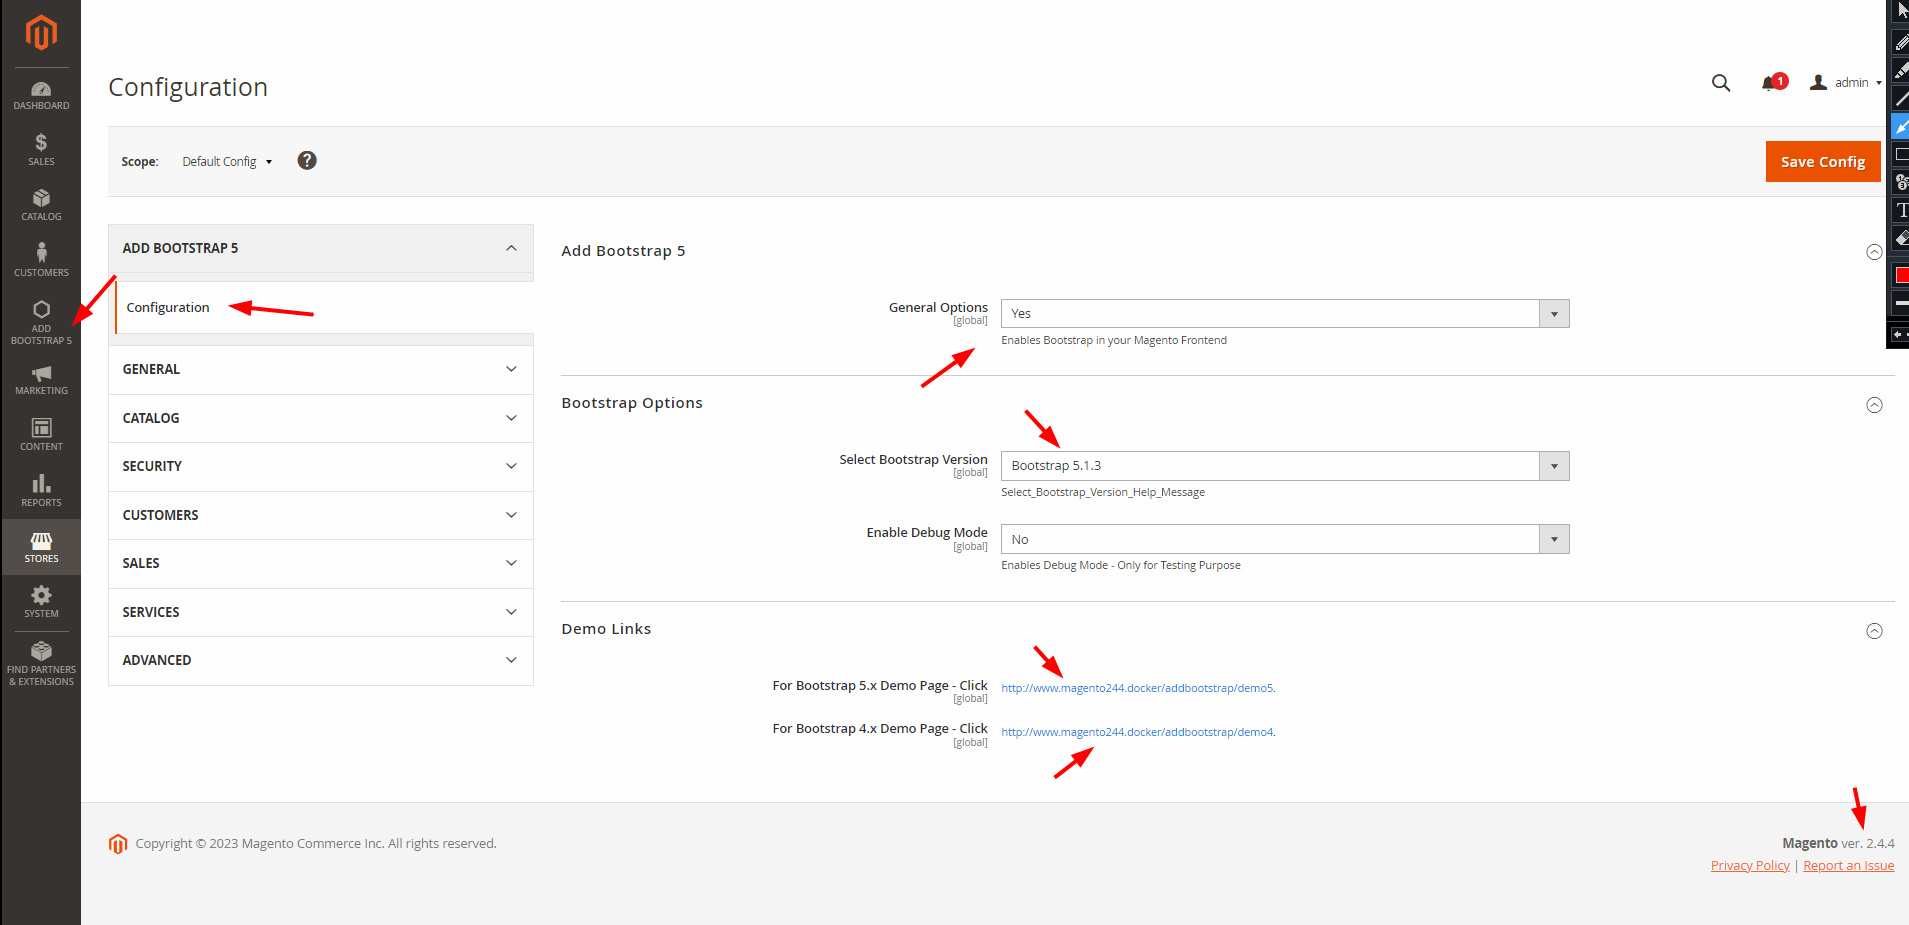Viewport: 1909px width, 925px height.
Task: Expand the SECURITY config section
Action: coord(320,467)
